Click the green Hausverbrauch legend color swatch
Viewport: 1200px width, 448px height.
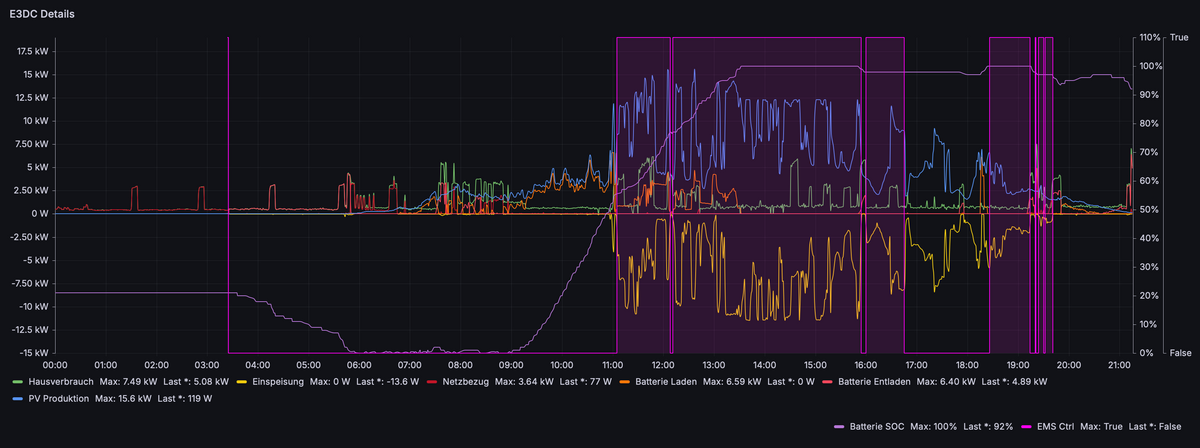point(17,382)
